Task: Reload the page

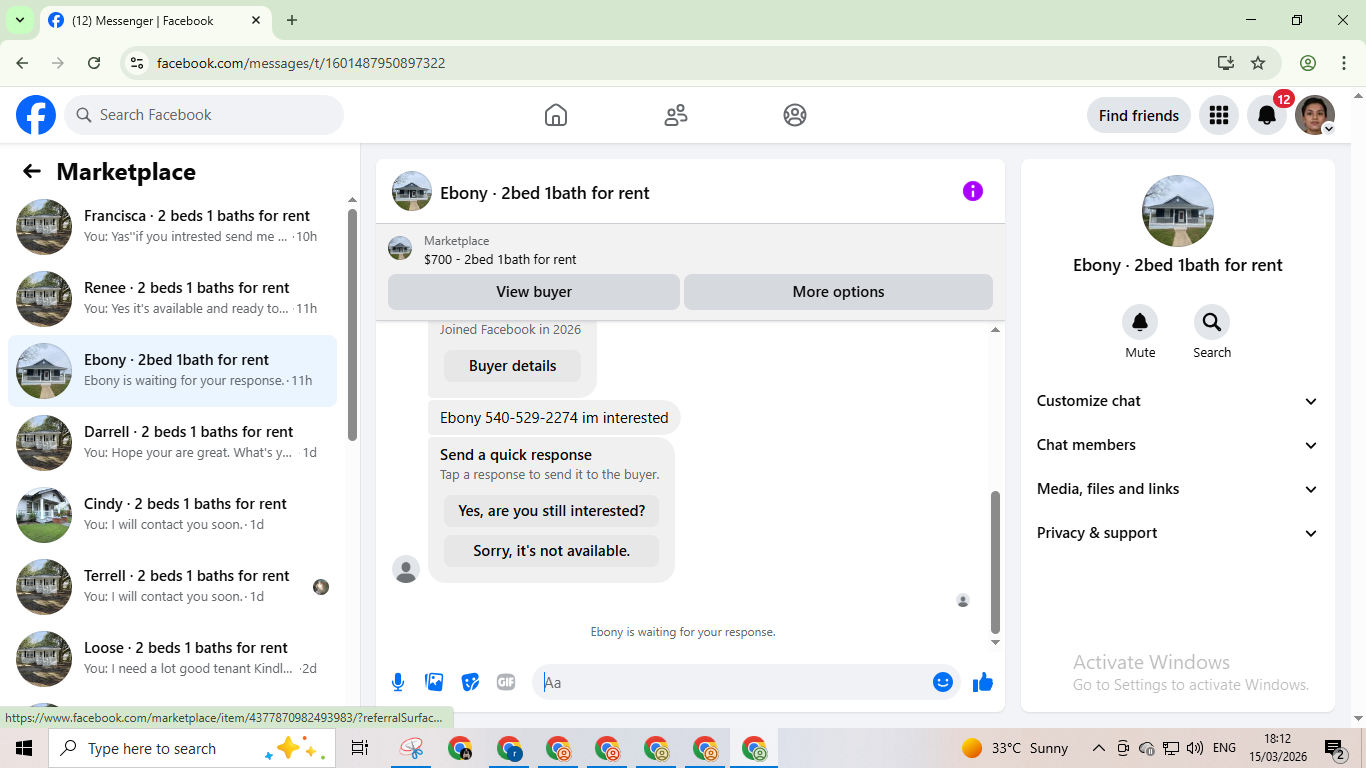Action: [94, 63]
